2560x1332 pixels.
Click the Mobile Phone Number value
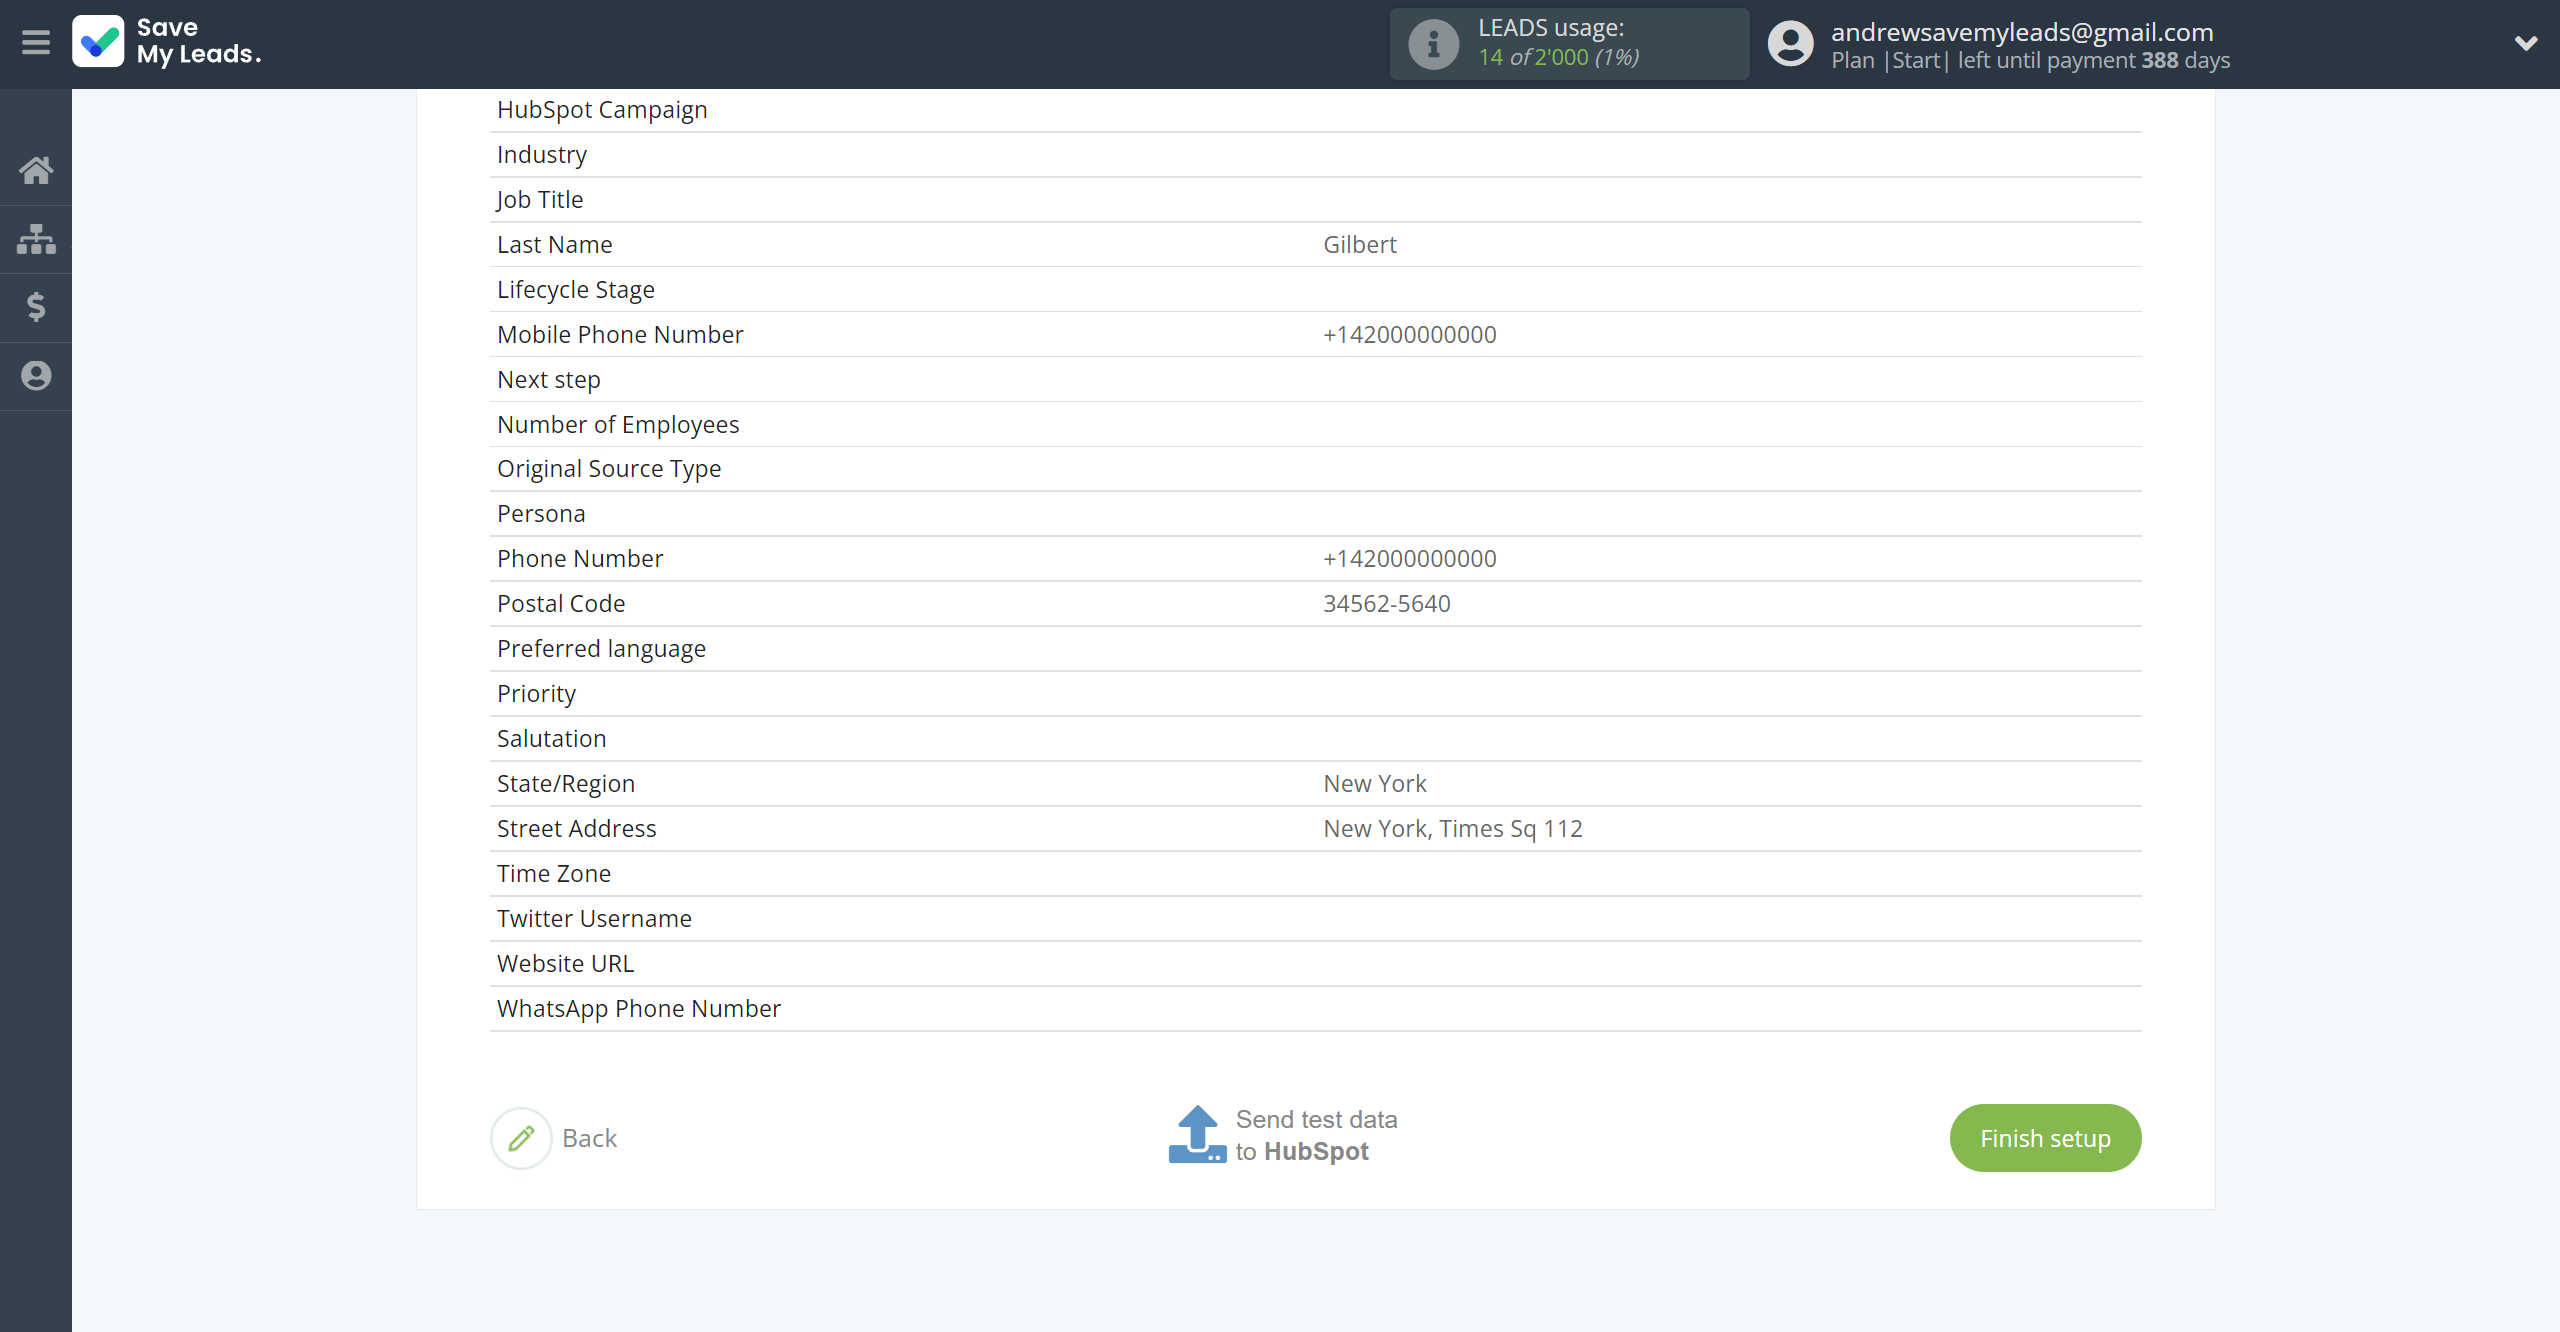(x=1409, y=335)
